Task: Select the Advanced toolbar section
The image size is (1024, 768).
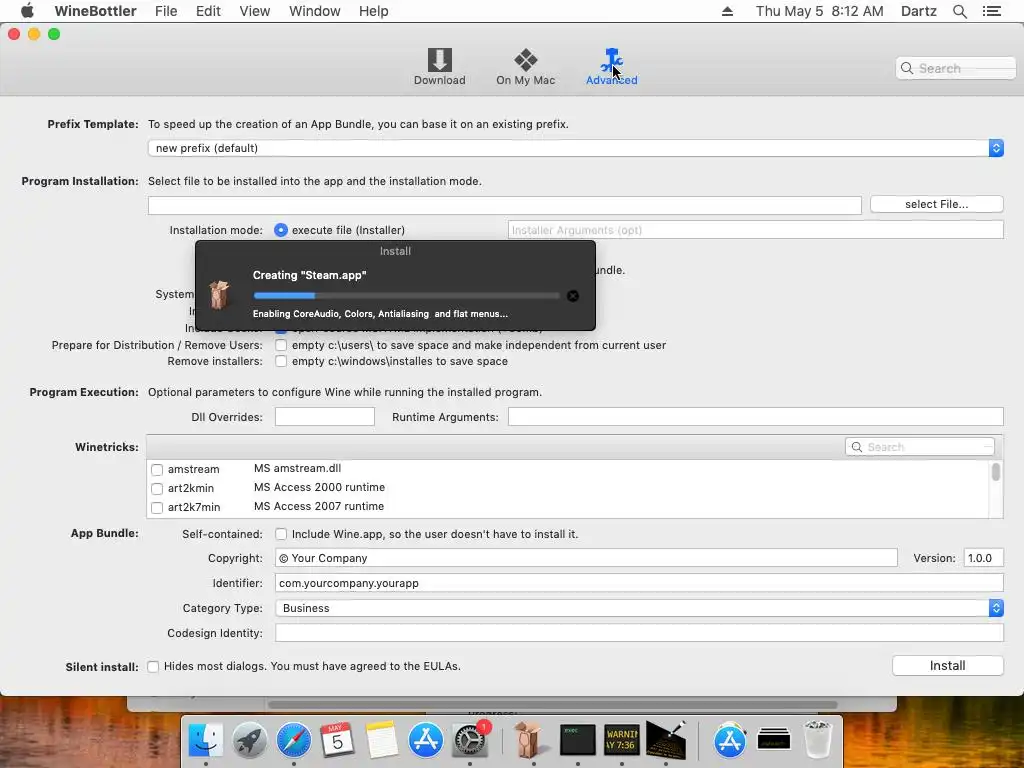Action: point(611,67)
